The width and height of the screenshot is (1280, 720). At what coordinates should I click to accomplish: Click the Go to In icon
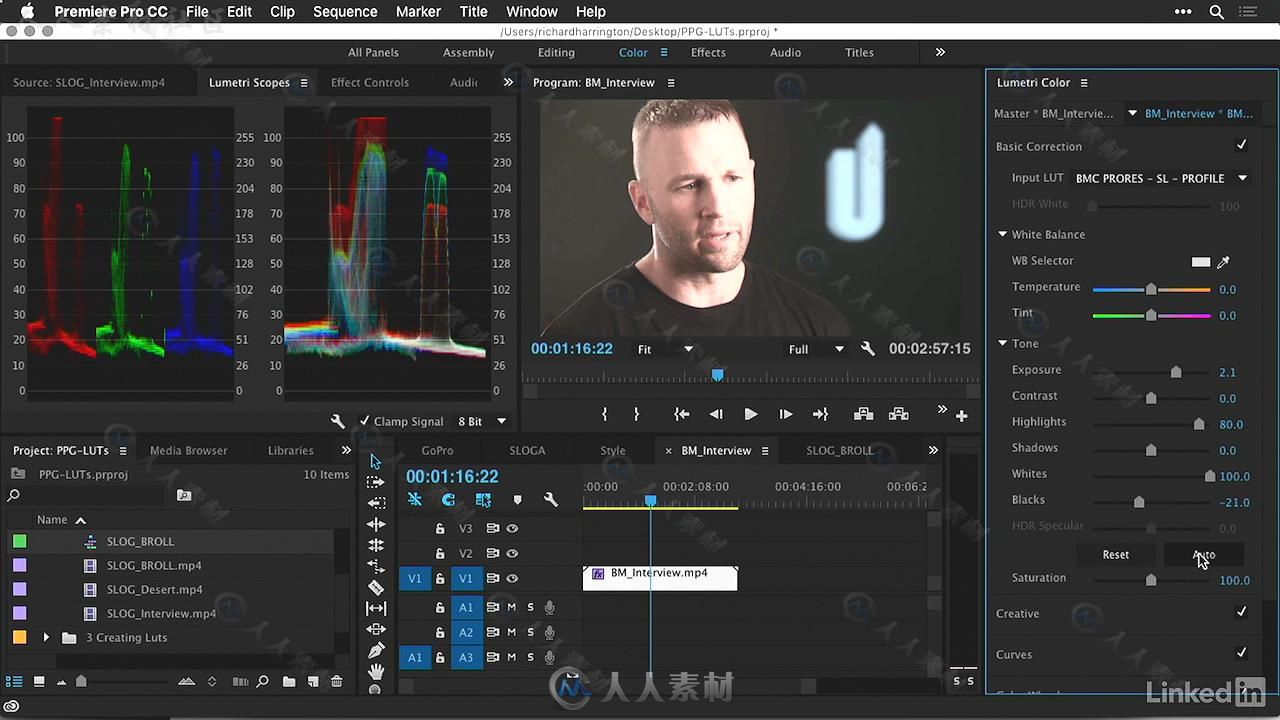[681, 414]
